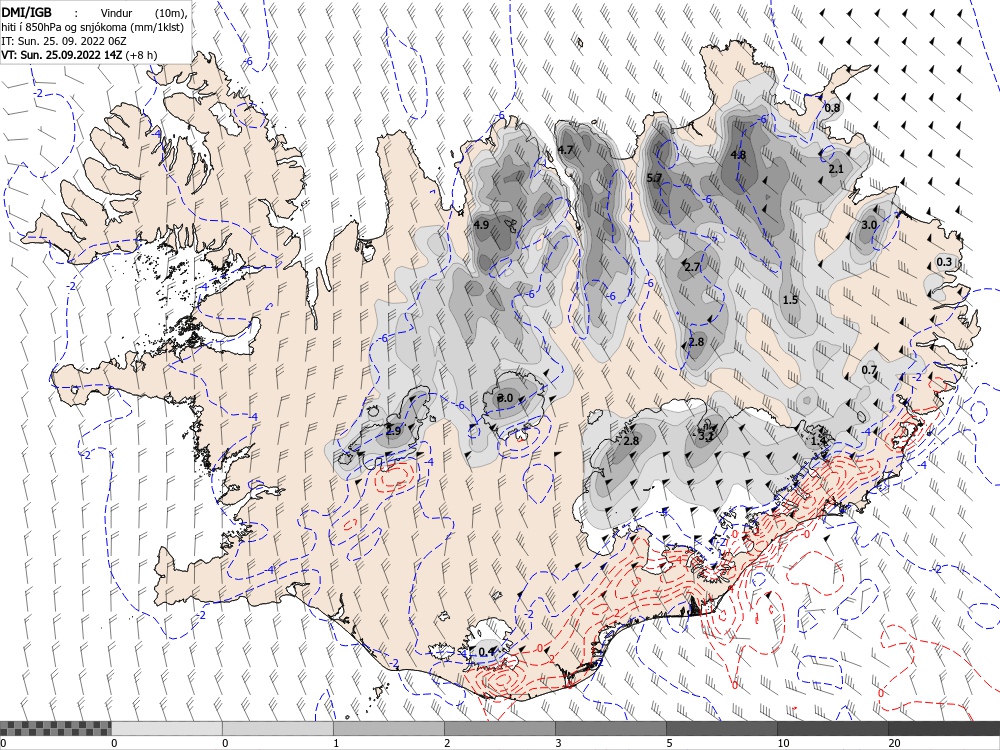Screen dimensions: 1000x750
Task: Click the 3.1 snowfall value label
Action: (705, 436)
